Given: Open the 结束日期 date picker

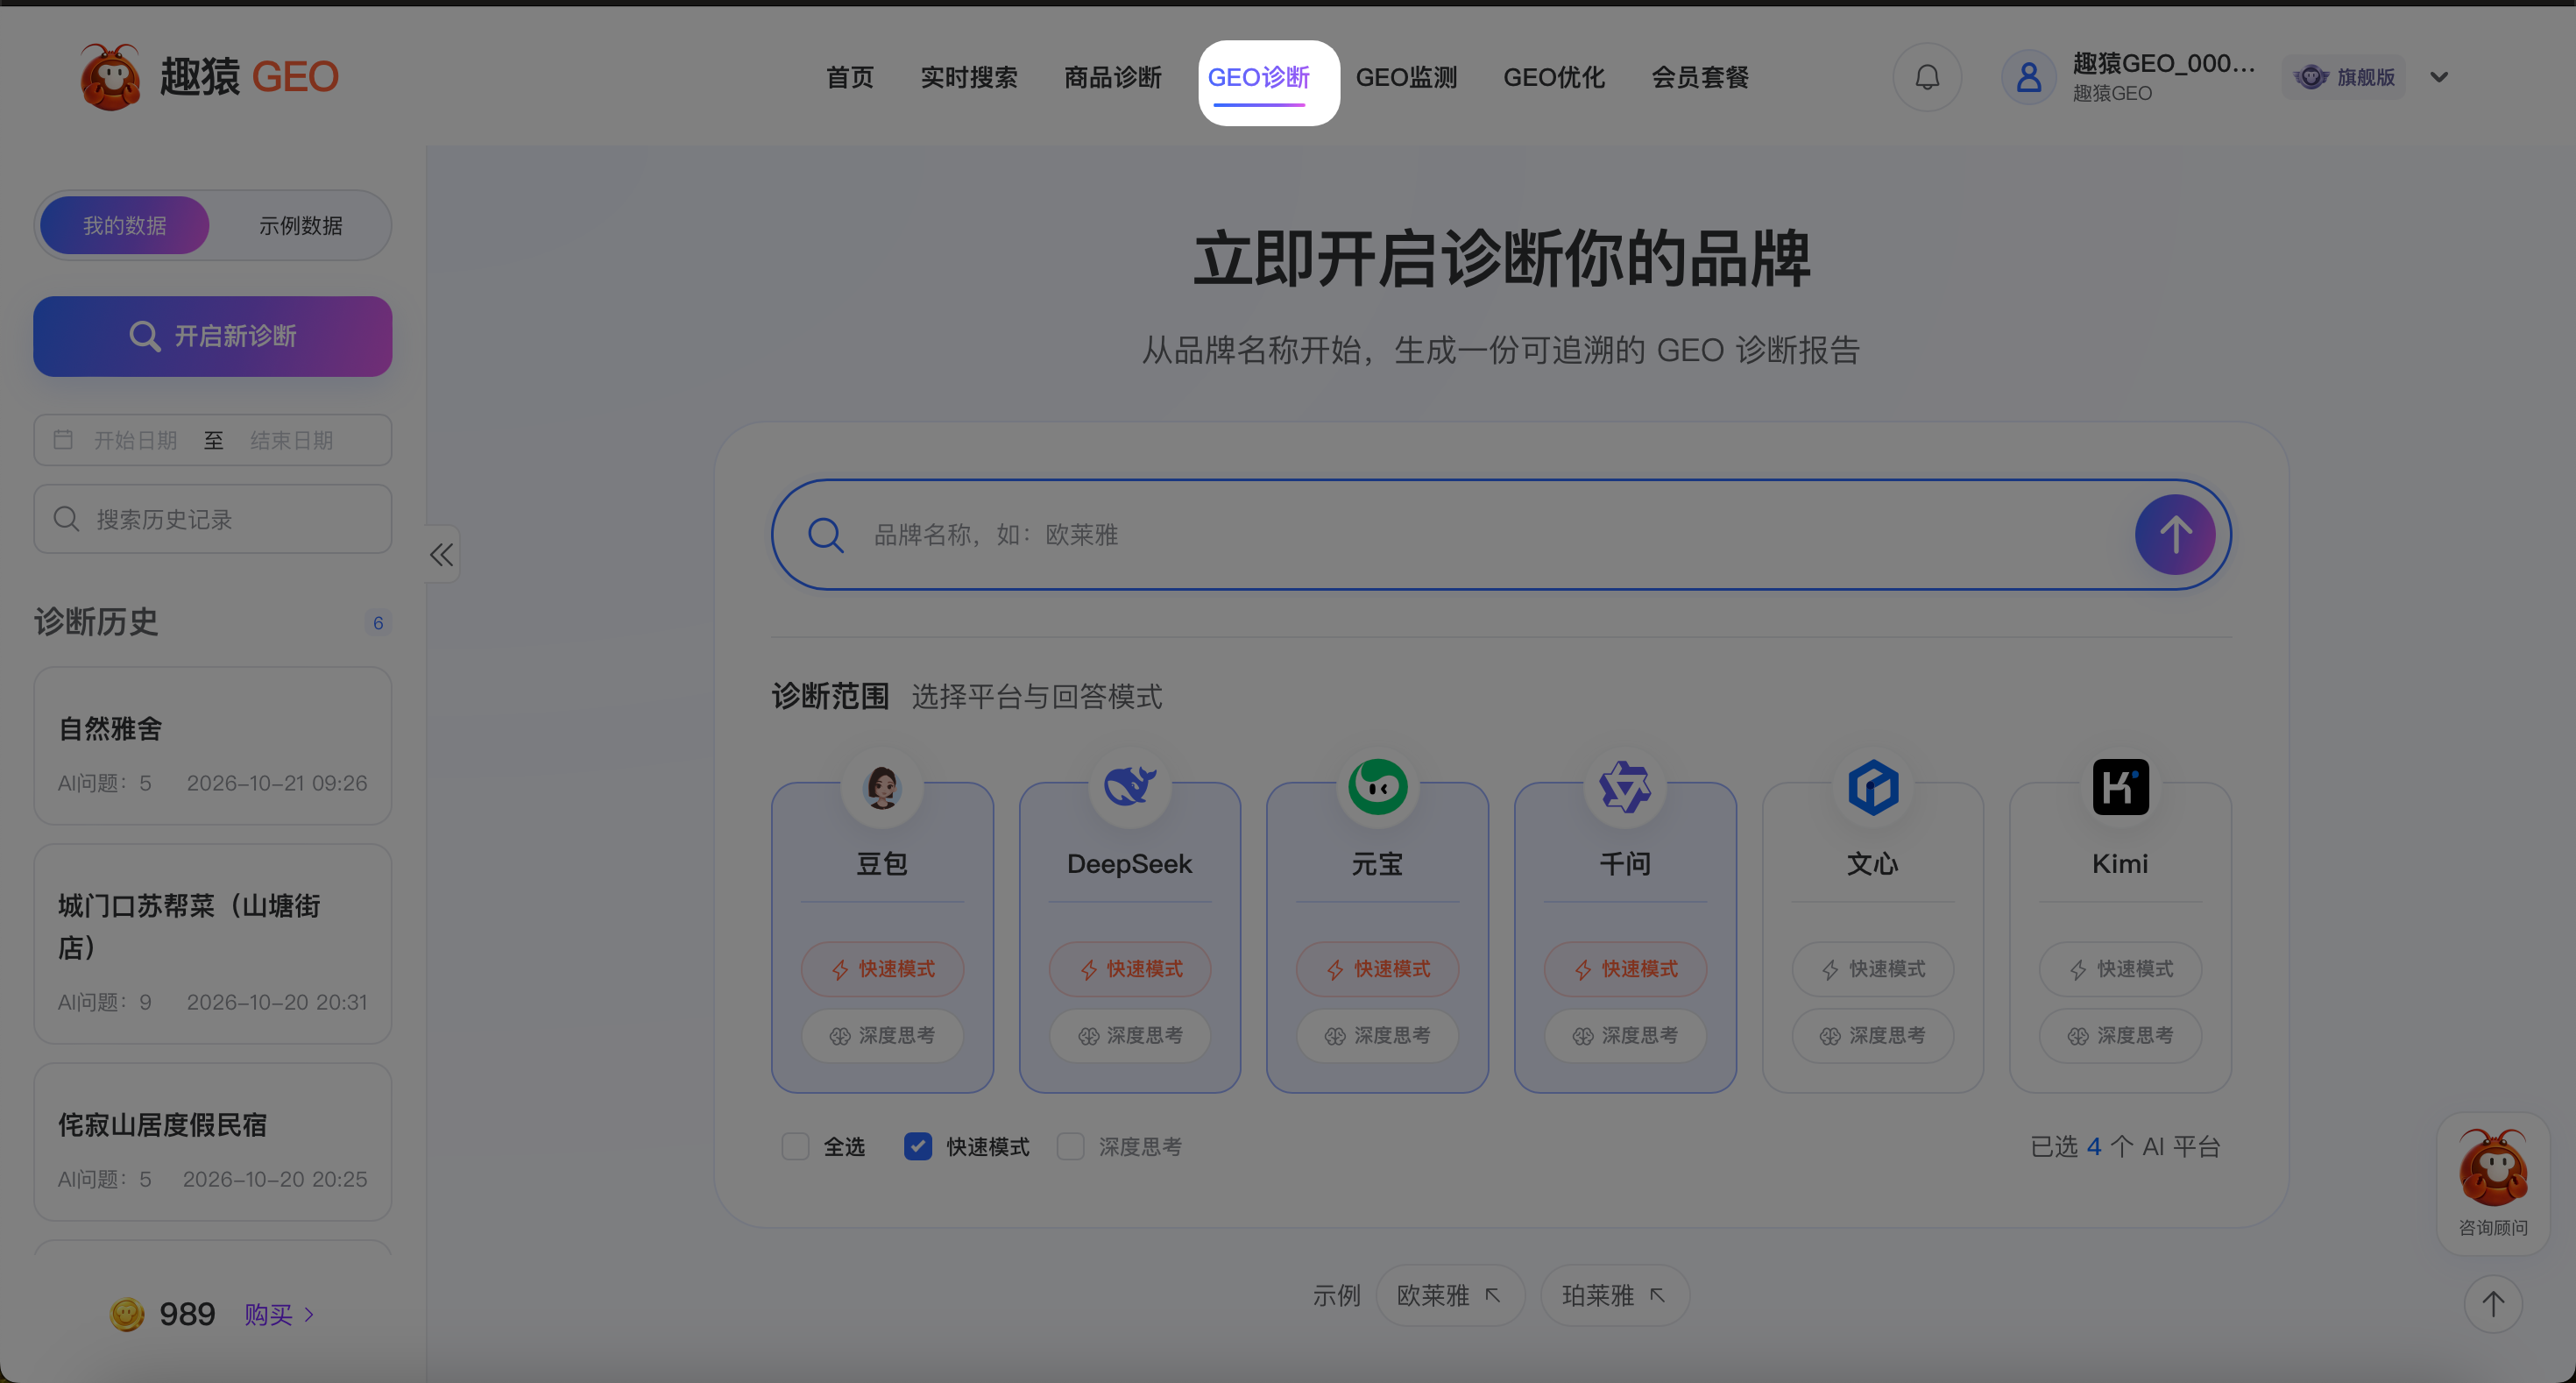Looking at the screenshot, I should pyautogui.click(x=291, y=440).
